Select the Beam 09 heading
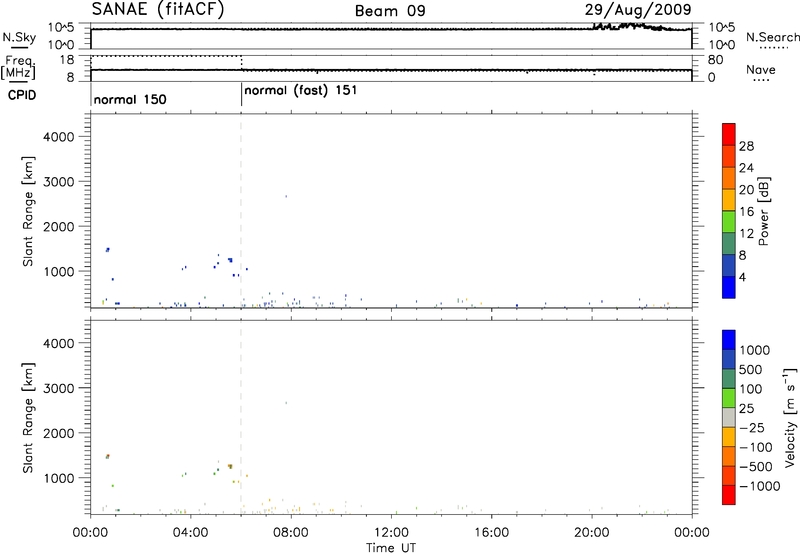The width and height of the screenshot is (800, 554). [390, 11]
